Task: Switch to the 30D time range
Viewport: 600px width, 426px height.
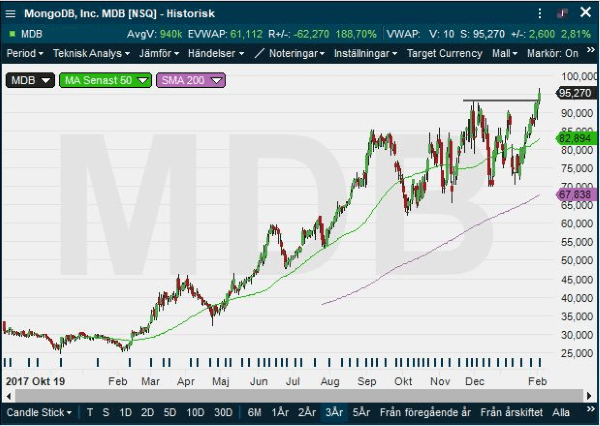Action: tap(223, 413)
